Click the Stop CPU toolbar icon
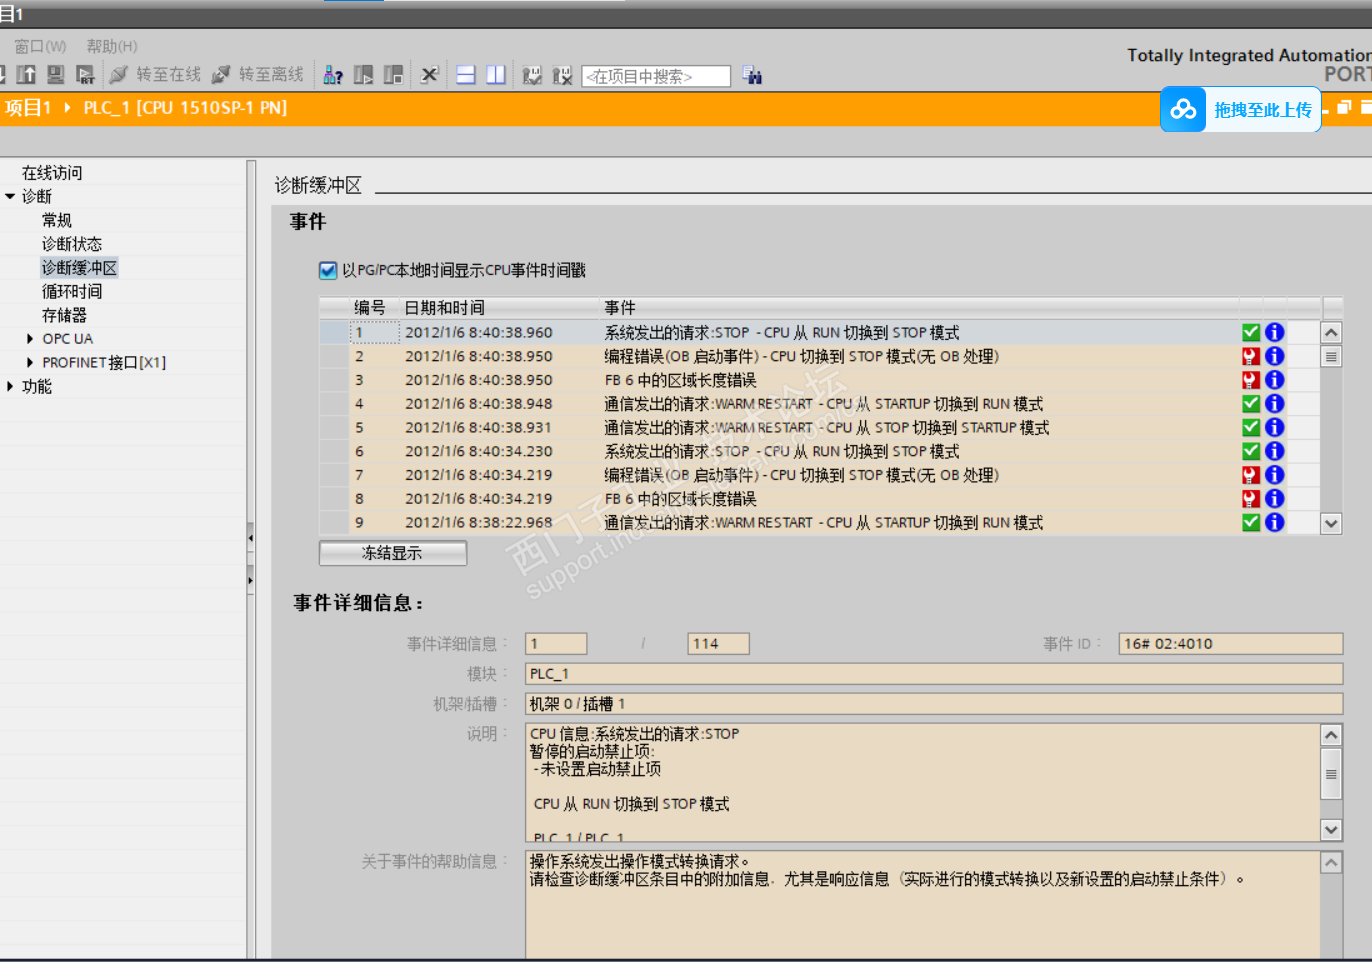 (x=394, y=75)
